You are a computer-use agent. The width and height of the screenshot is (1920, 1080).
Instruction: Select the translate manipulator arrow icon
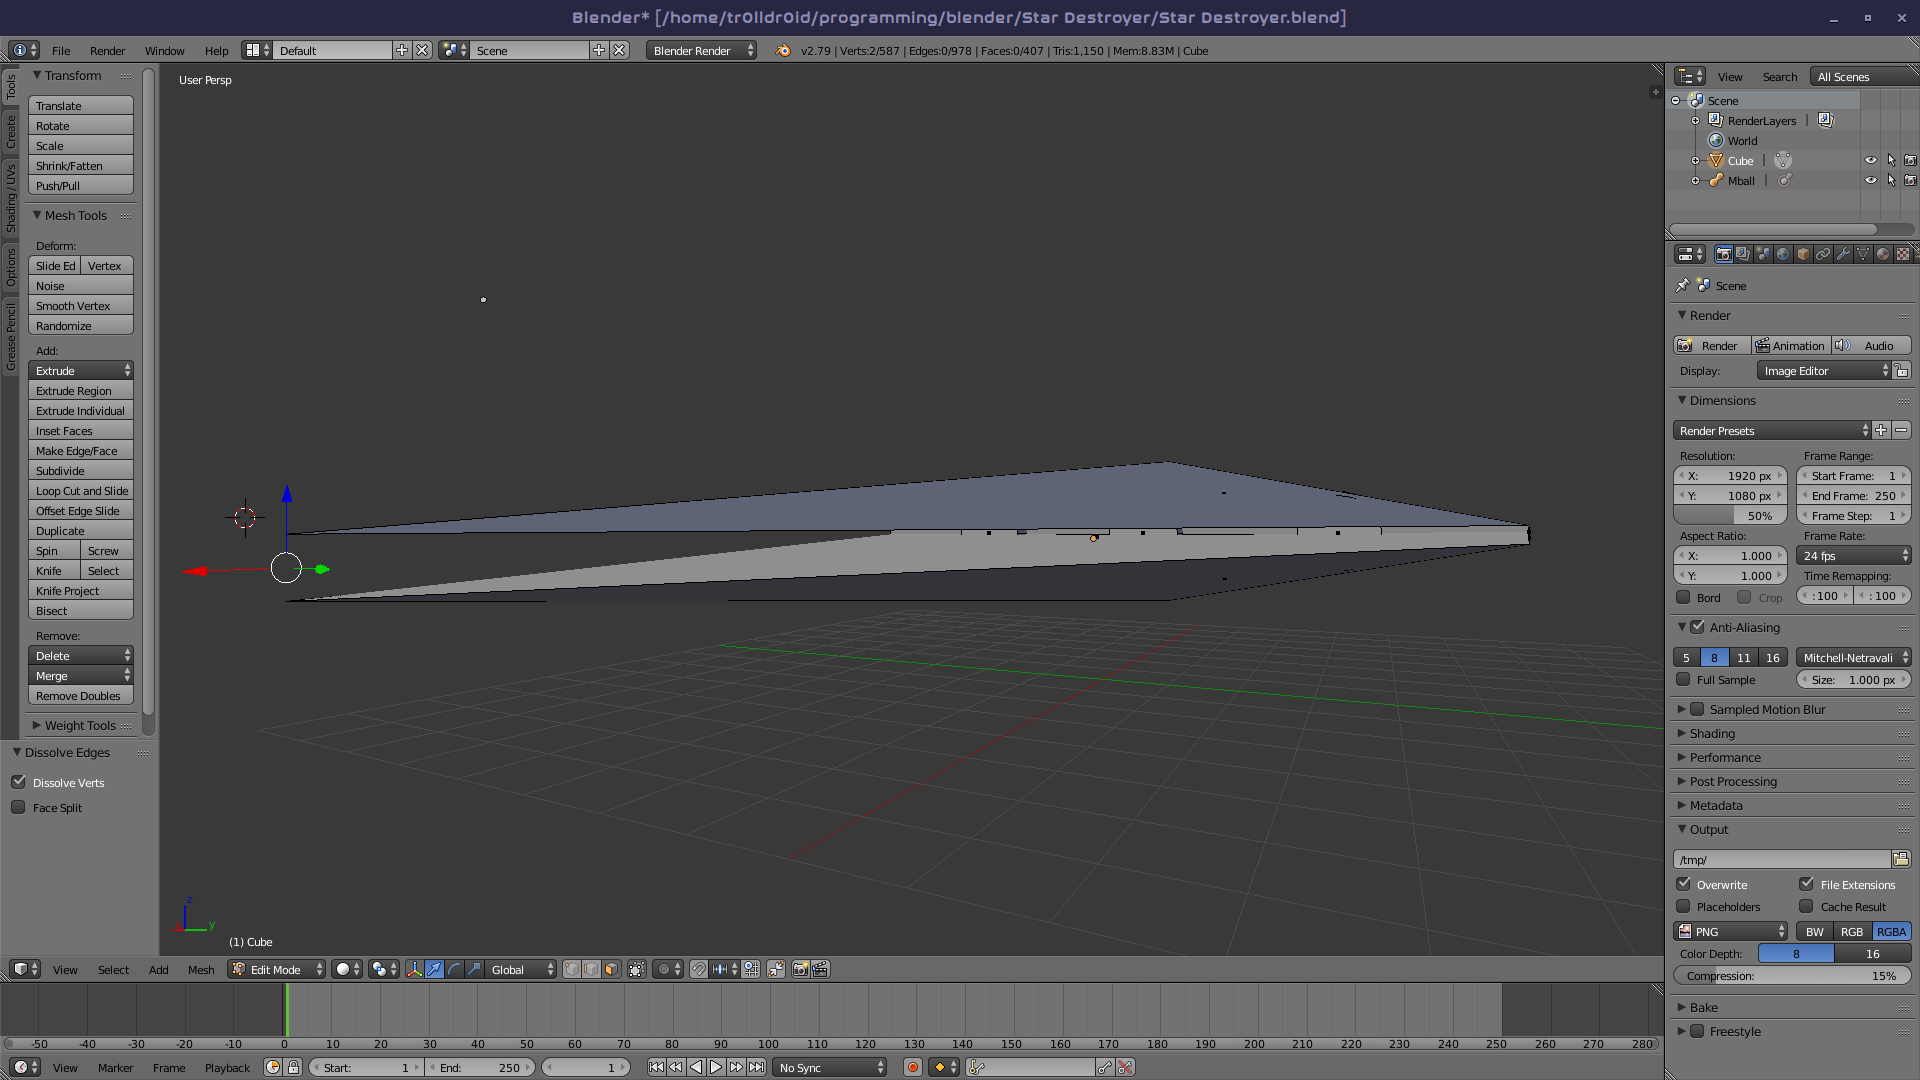435,969
